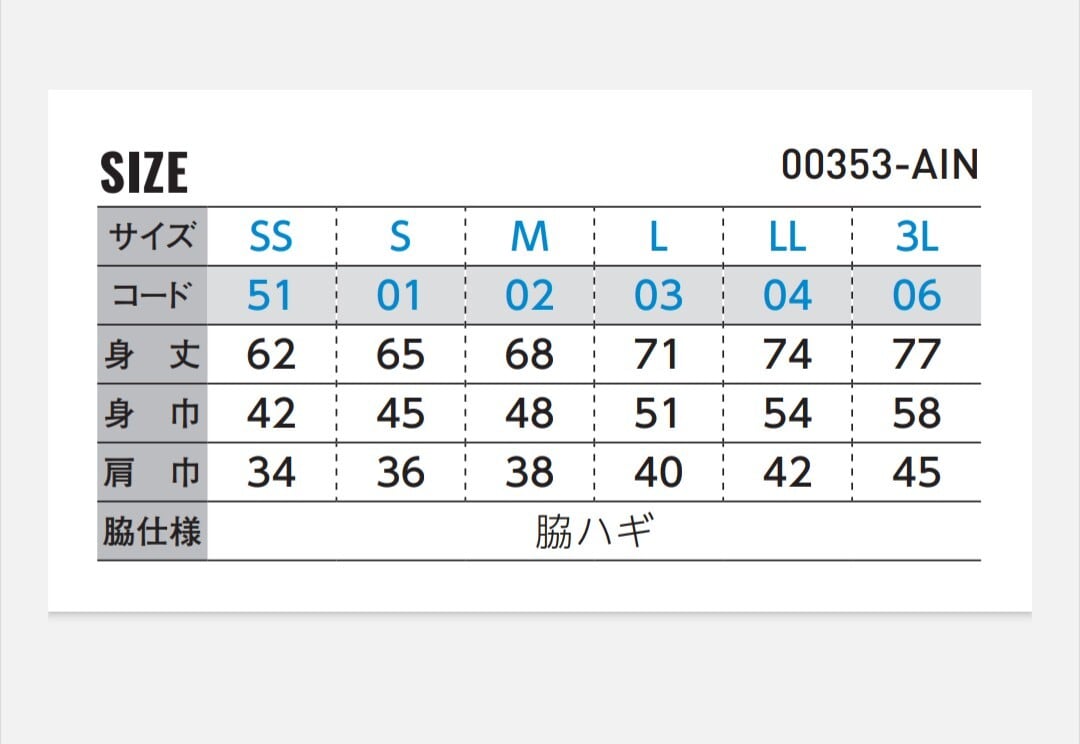The image size is (1080, 744).
Task: Select the M size column header
Action: pyautogui.click(x=529, y=237)
